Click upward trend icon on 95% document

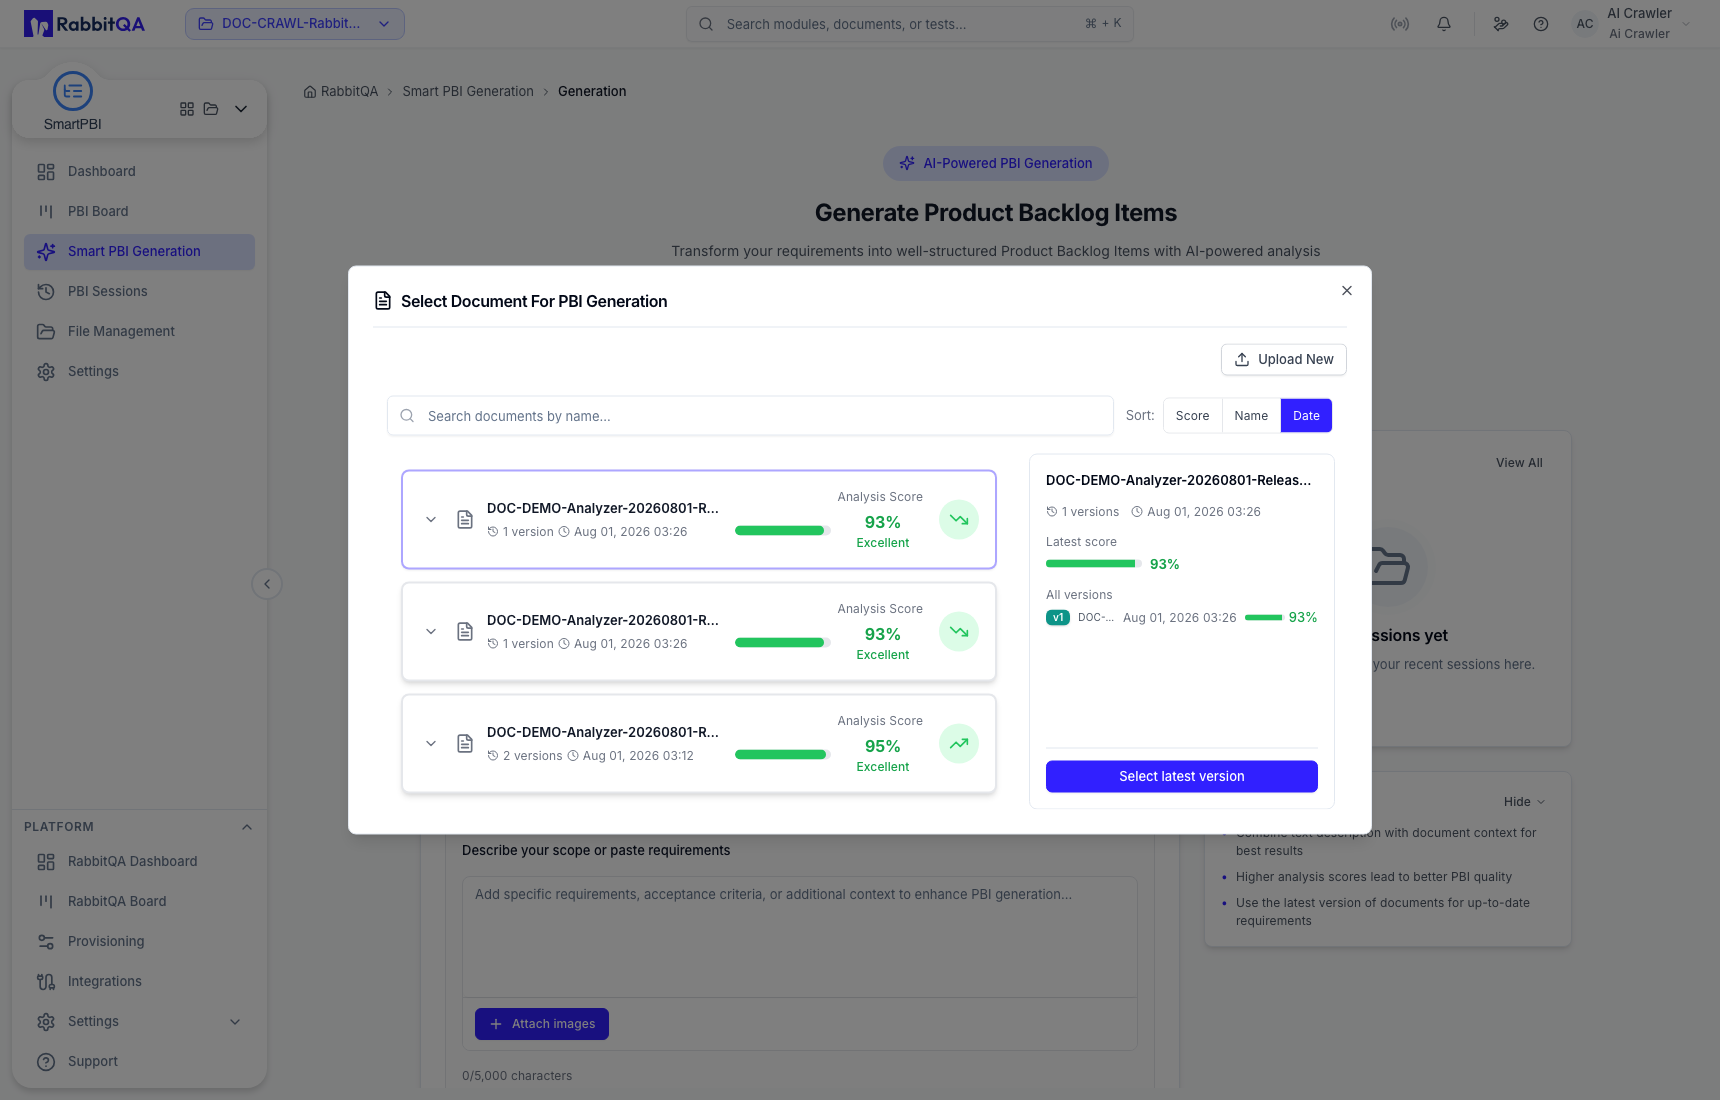[x=959, y=744]
